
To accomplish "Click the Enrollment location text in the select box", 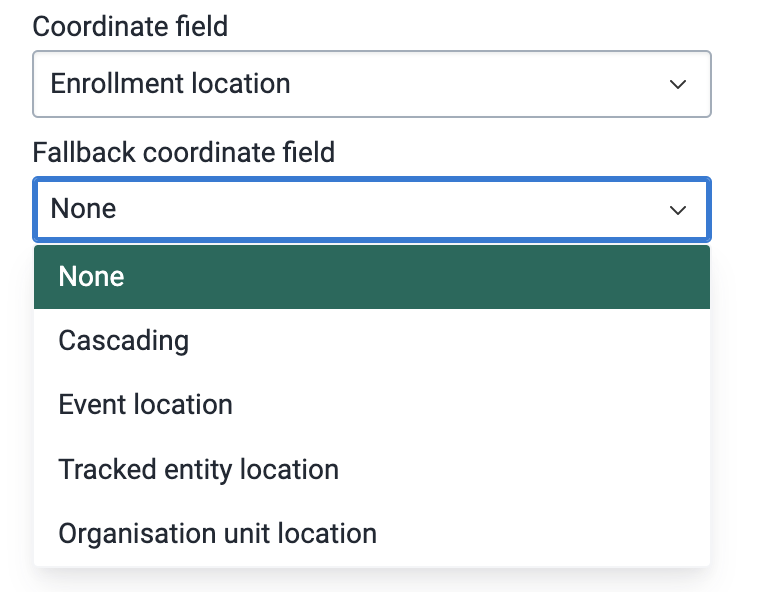I will pos(170,83).
